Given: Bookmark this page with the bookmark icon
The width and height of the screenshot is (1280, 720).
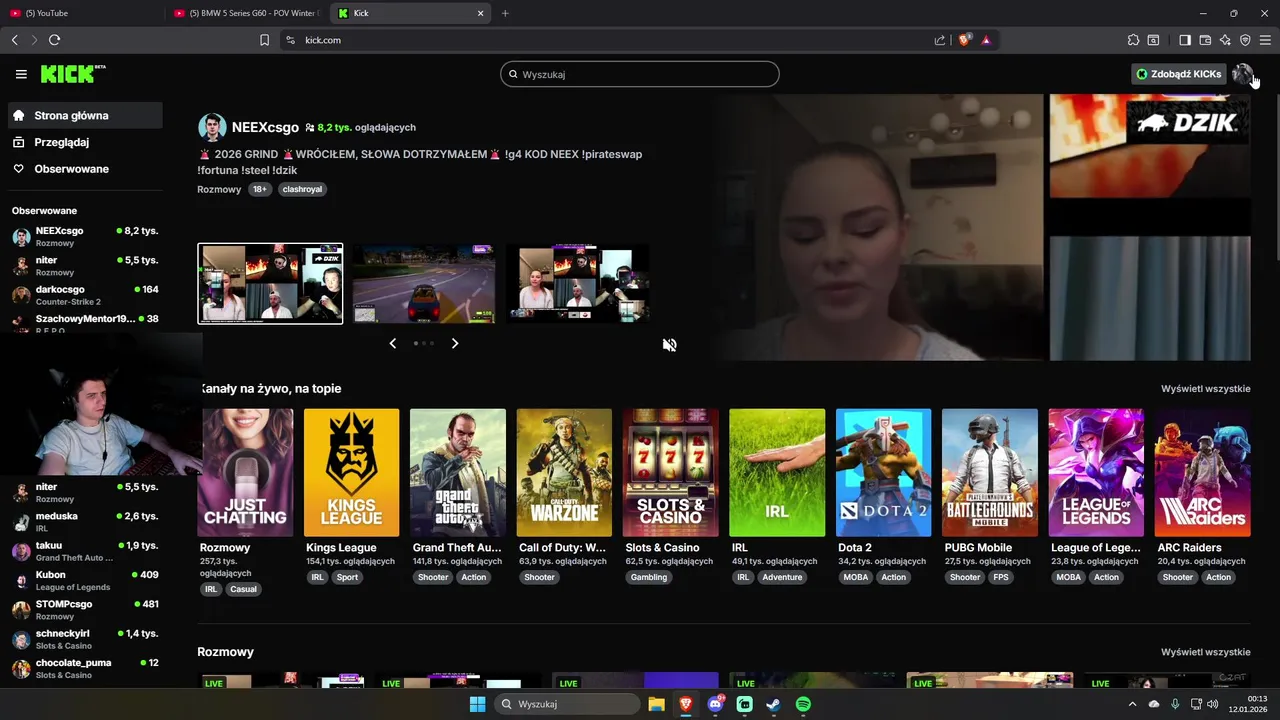Looking at the screenshot, I should (264, 40).
